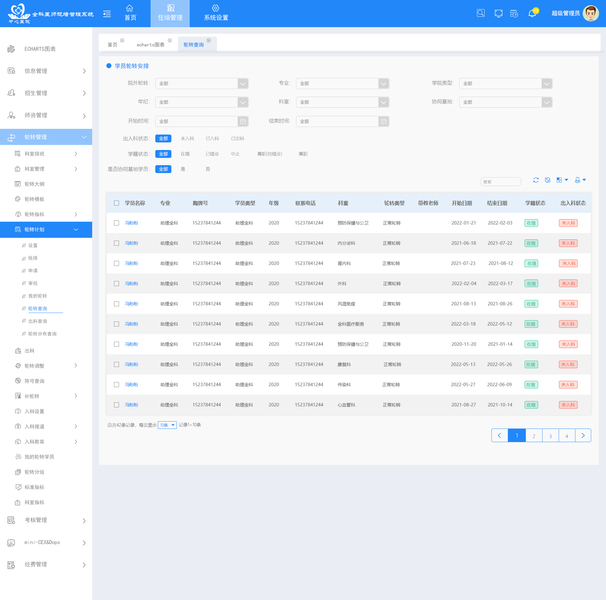This screenshot has height=600, width=606.
Task: Expand the 招生管理 menu chevron
Action: click(84, 93)
